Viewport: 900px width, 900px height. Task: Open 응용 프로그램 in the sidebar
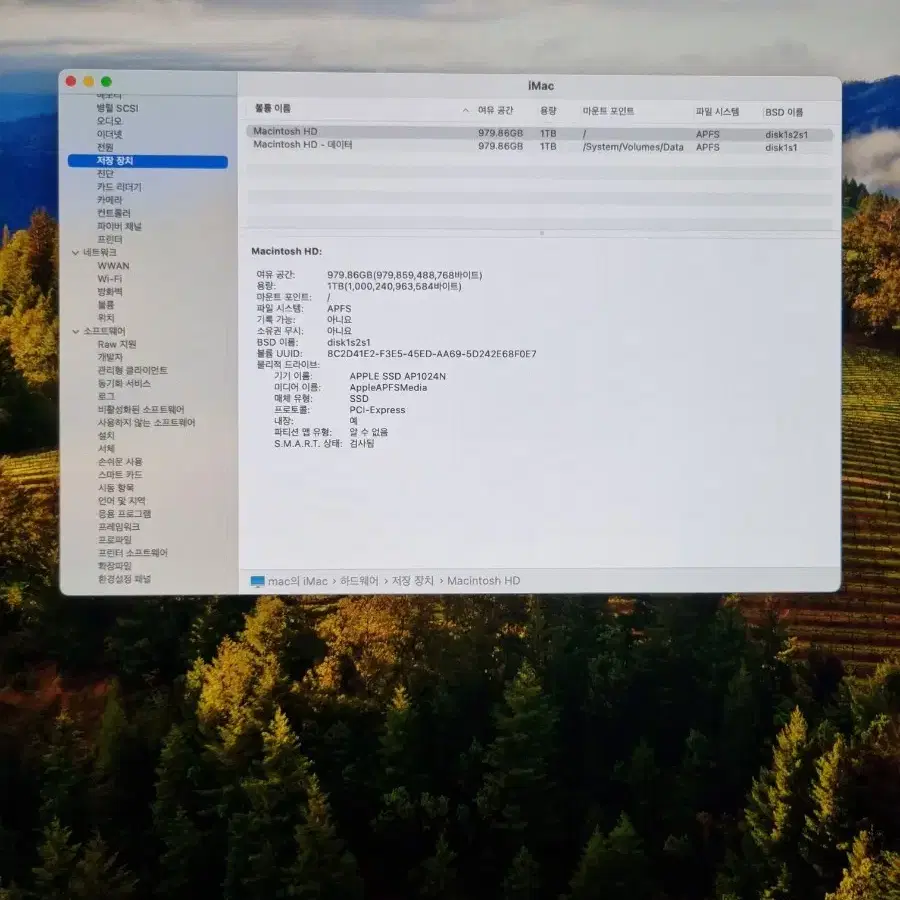click(124, 514)
